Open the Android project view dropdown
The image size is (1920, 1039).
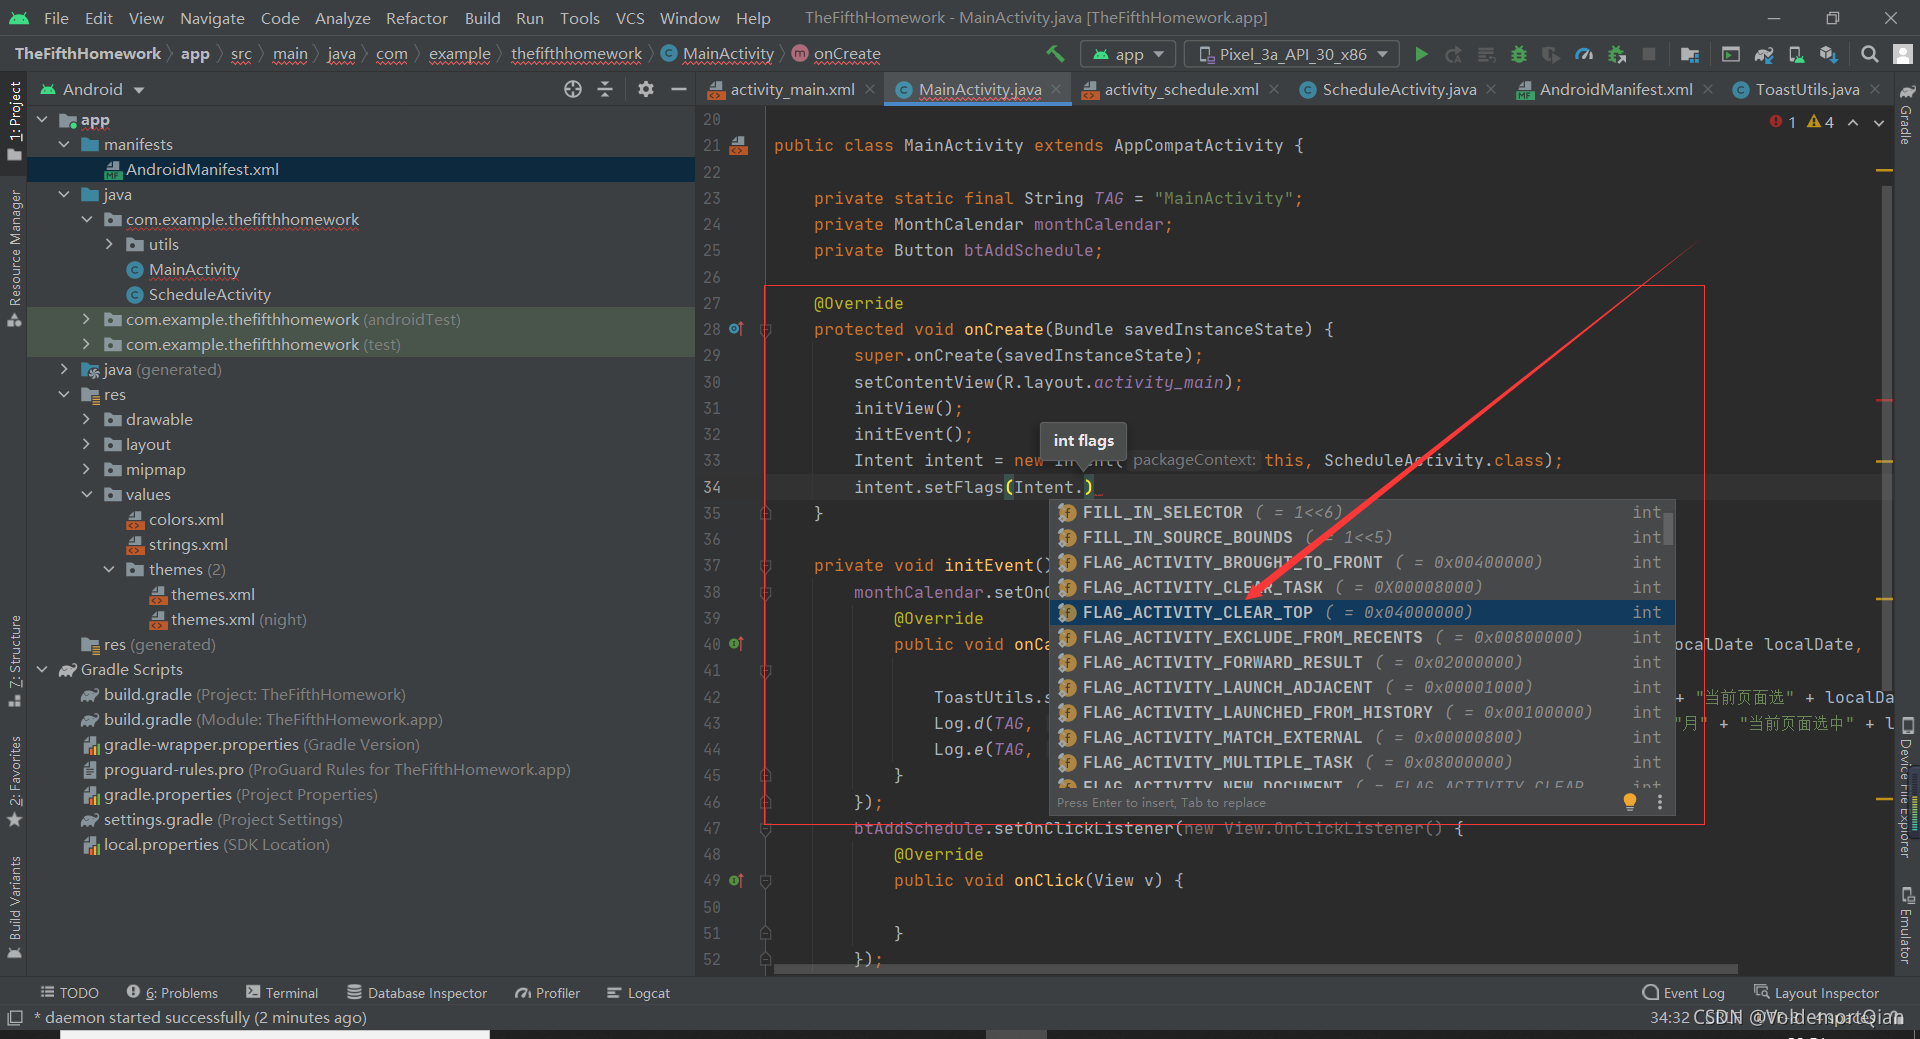tap(92, 89)
